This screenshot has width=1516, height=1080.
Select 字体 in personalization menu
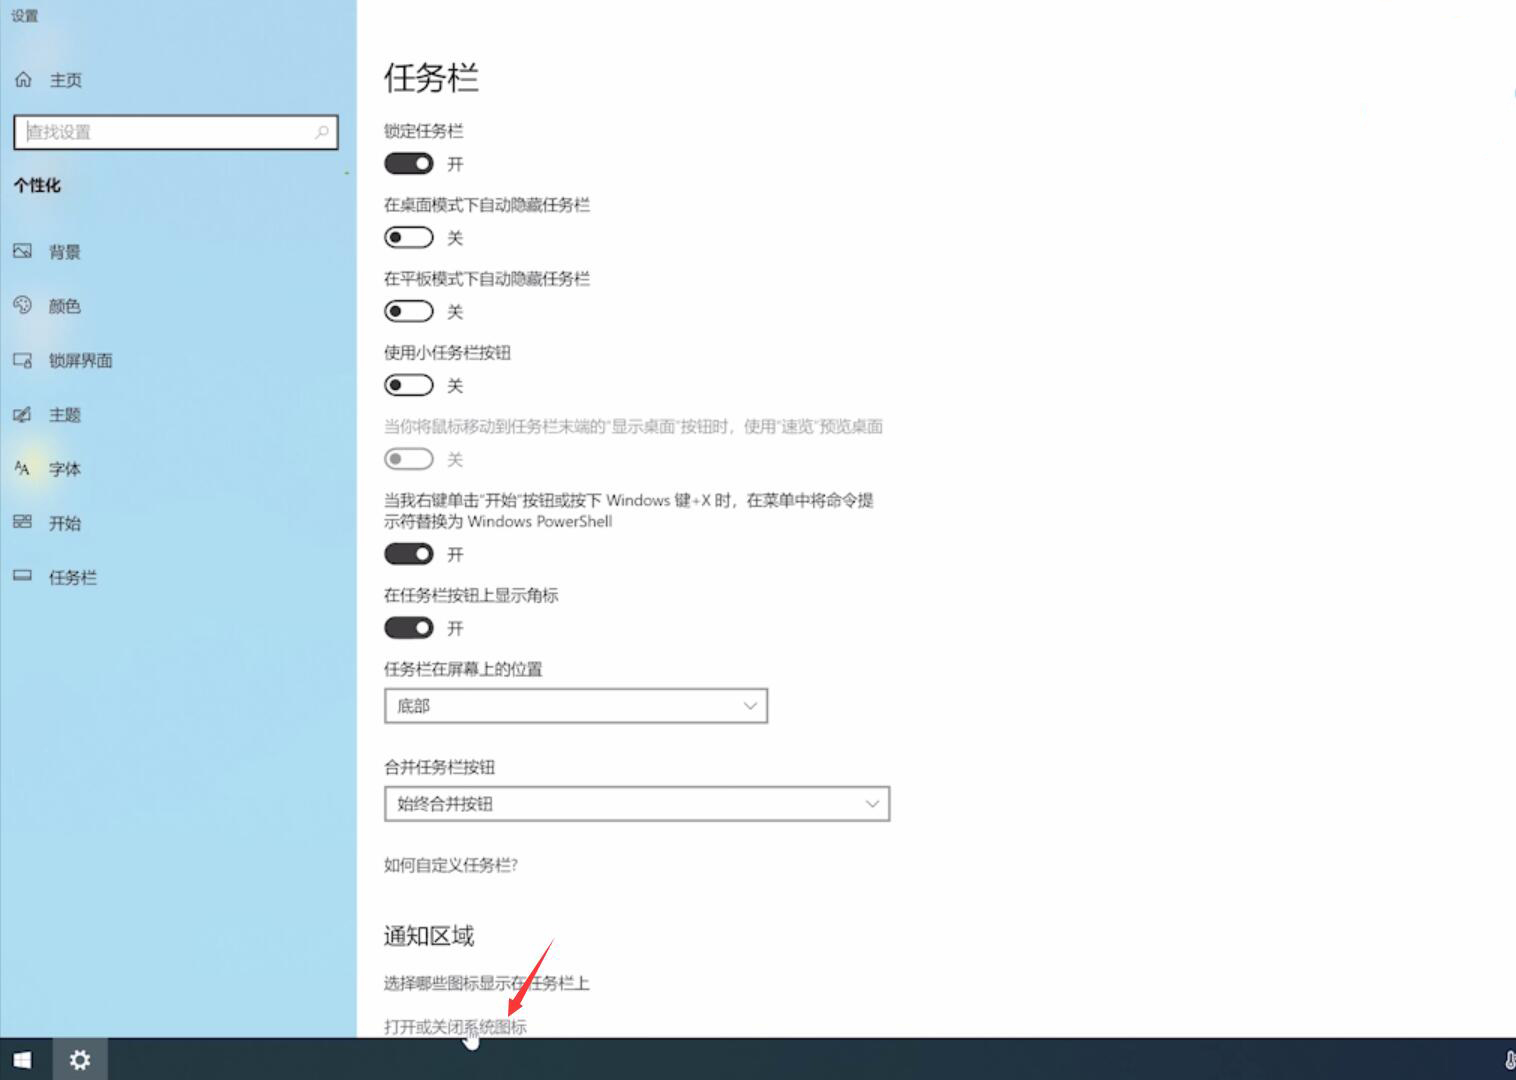65,468
